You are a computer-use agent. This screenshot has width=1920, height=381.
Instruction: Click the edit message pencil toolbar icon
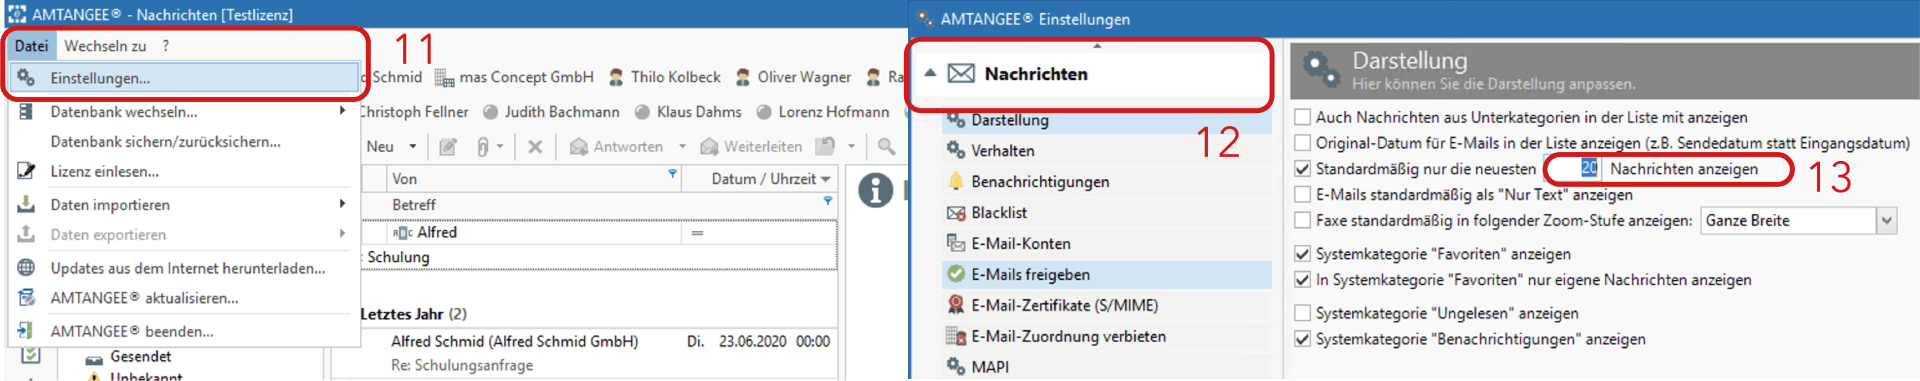[x=448, y=147]
